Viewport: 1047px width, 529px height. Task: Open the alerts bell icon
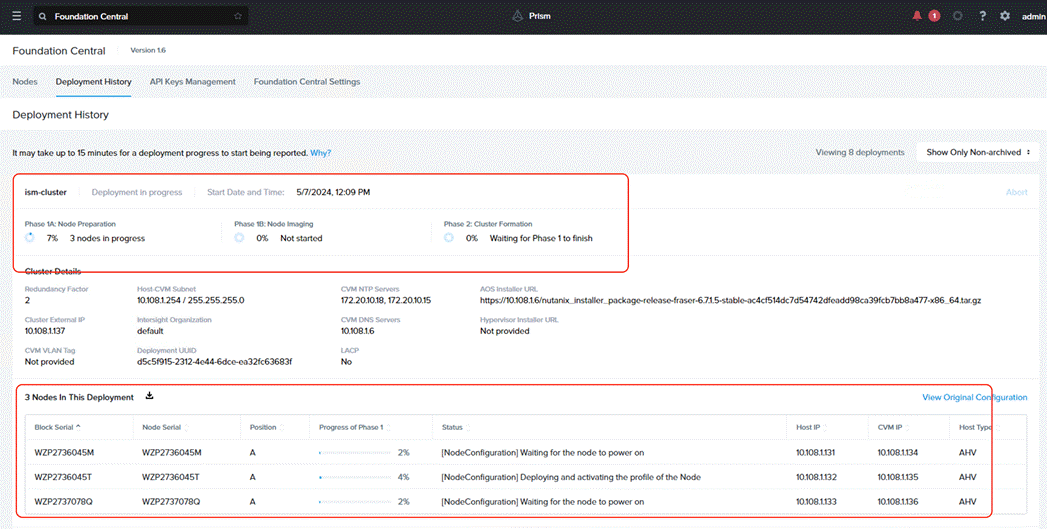[x=917, y=16]
